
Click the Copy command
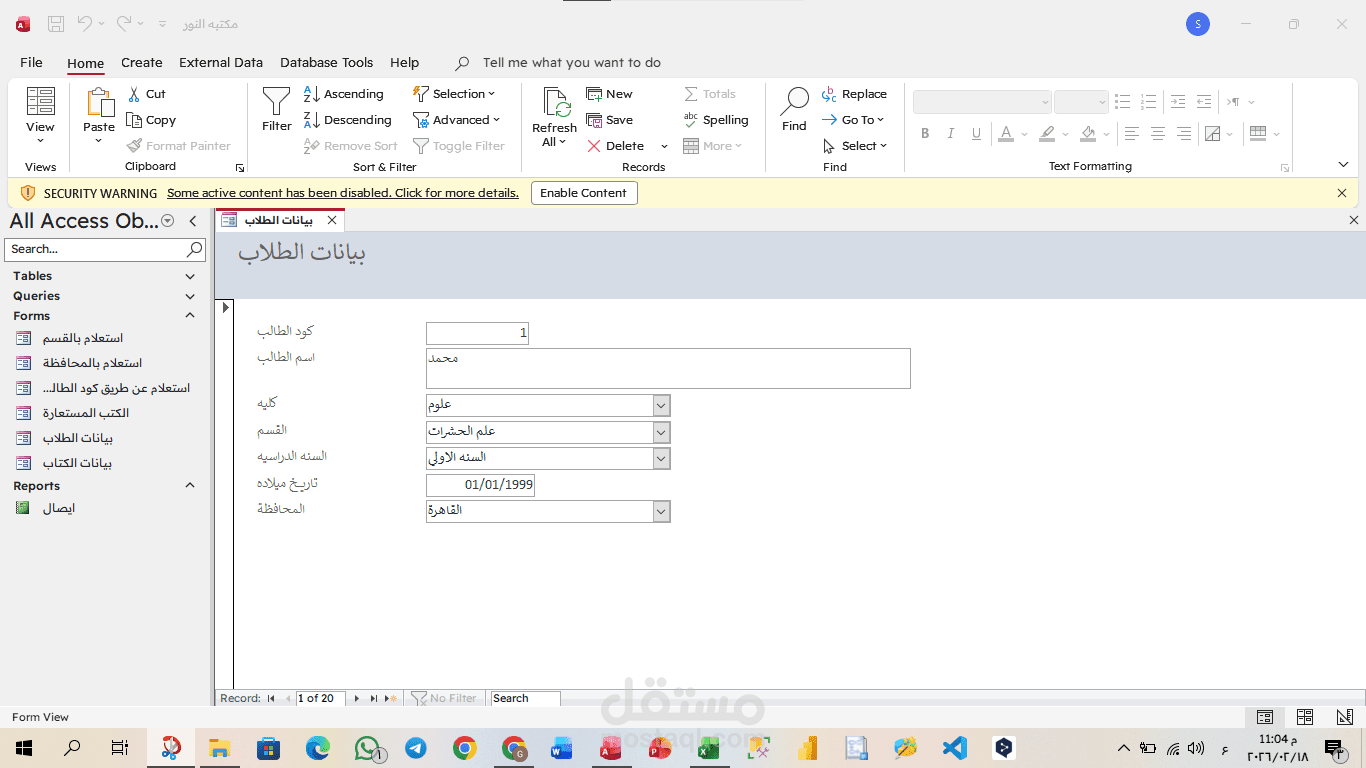[x=151, y=120]
